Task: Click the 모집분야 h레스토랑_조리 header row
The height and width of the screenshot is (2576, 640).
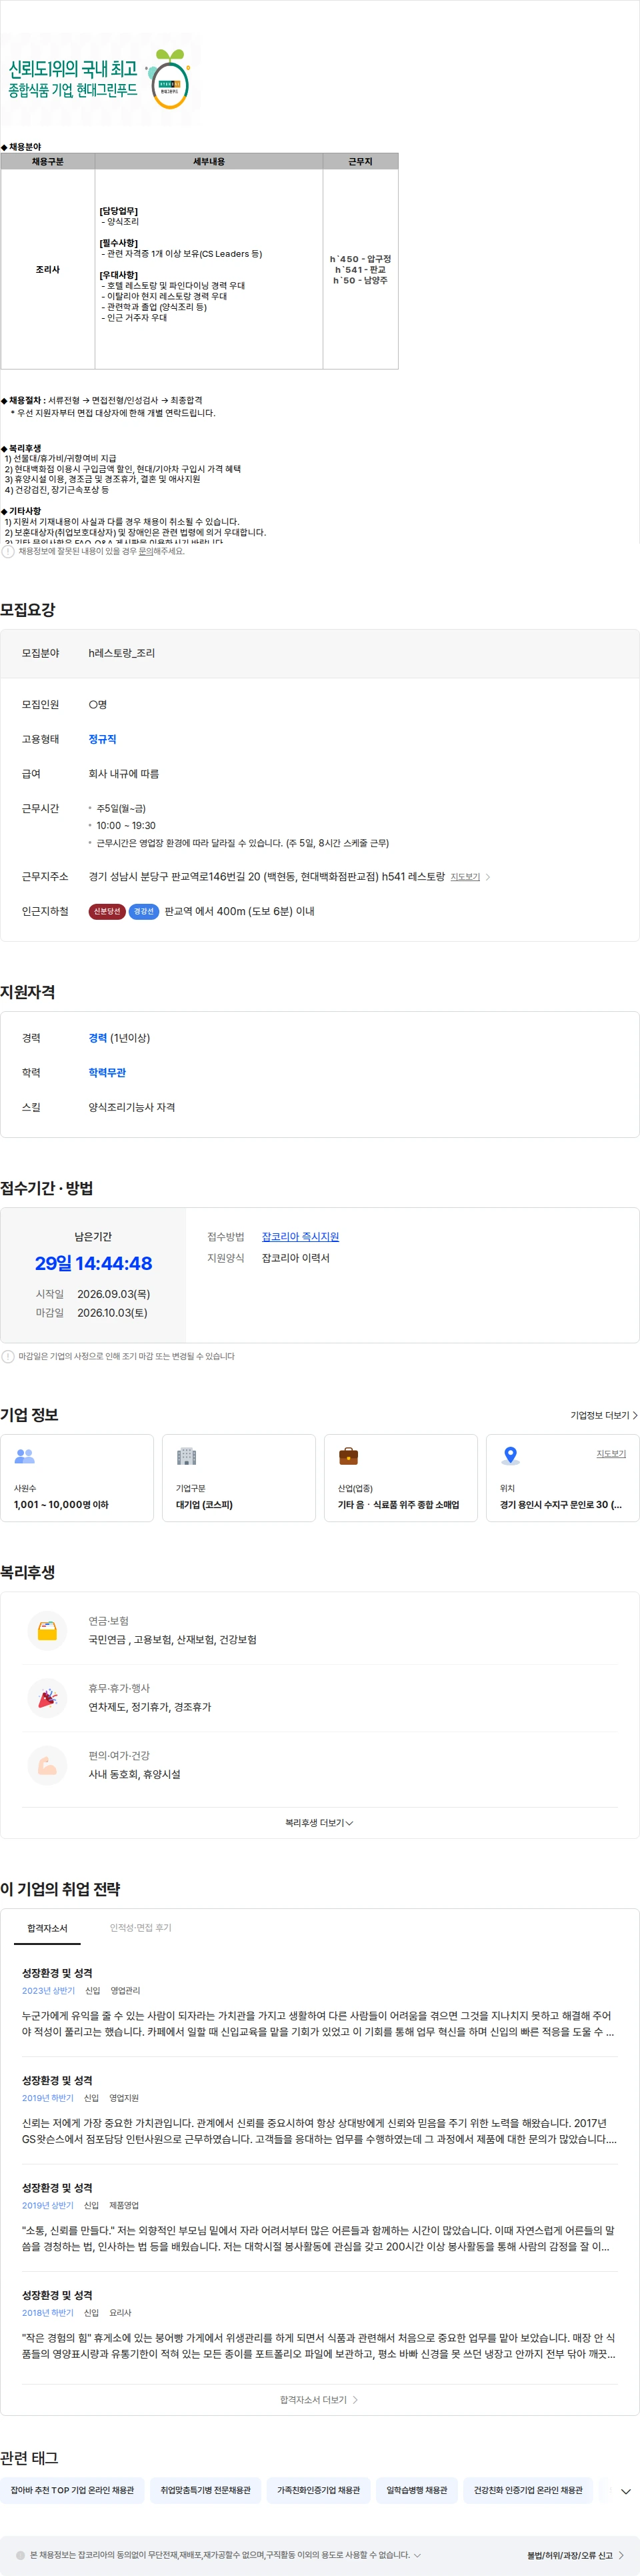Action: click(319, 653)
